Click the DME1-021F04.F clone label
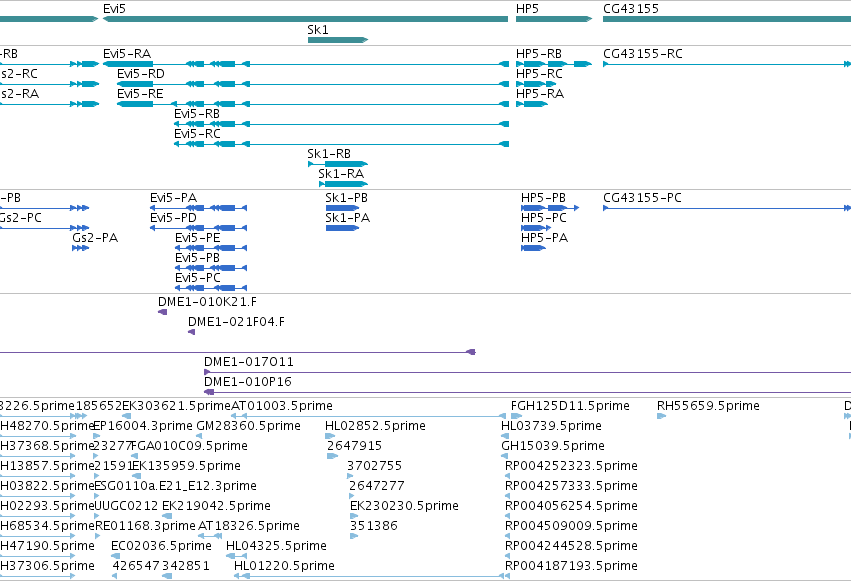The image size is (851, 581). click(236, 322)
